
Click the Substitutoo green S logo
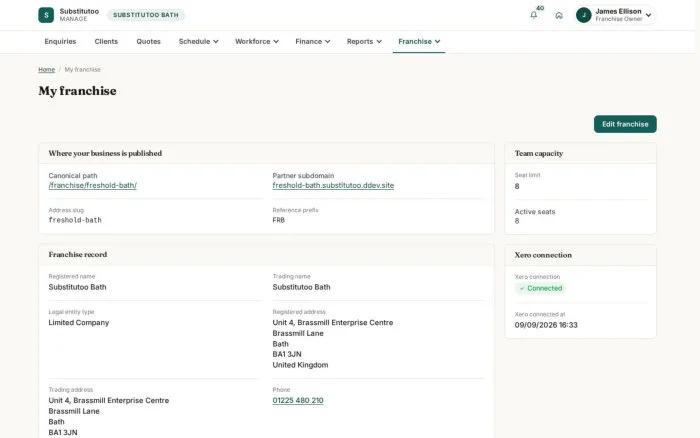tap(46, 15)
